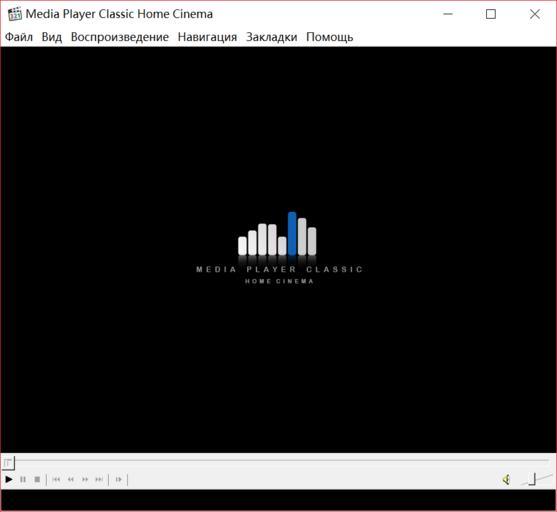557x512 pixels.
Task: Mute audio with the speaker icon
Action: [507, 480]
